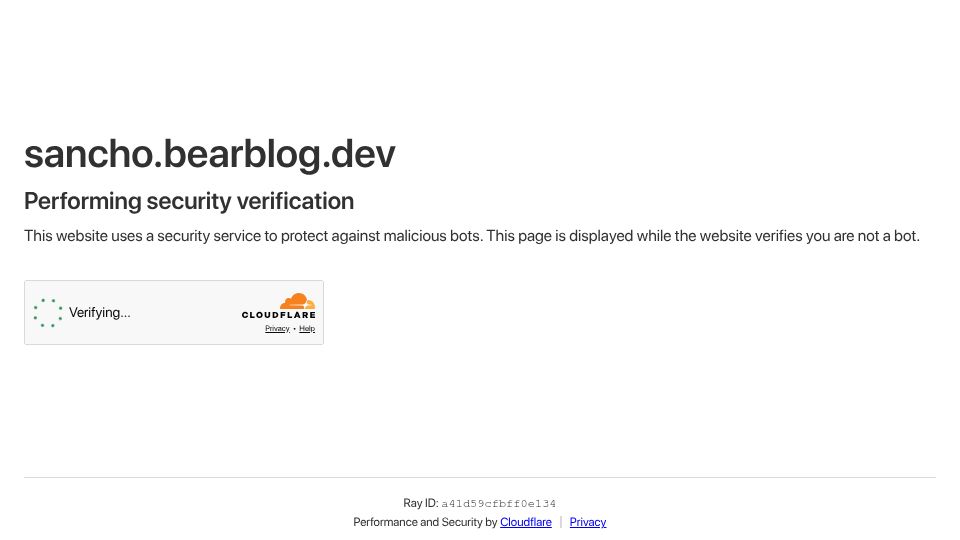Viewport: 960px width, 540px height.
Task: Click the Ray ID value a41d59cfbff0e134
Action: pyautogui.click(x=498, y=504)
